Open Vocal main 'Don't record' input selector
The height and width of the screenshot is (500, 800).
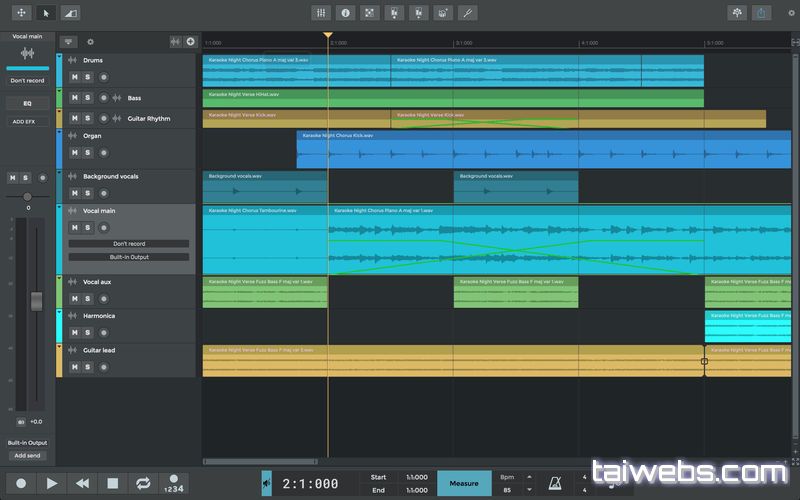pyautogui.click(x=129, y=244)
